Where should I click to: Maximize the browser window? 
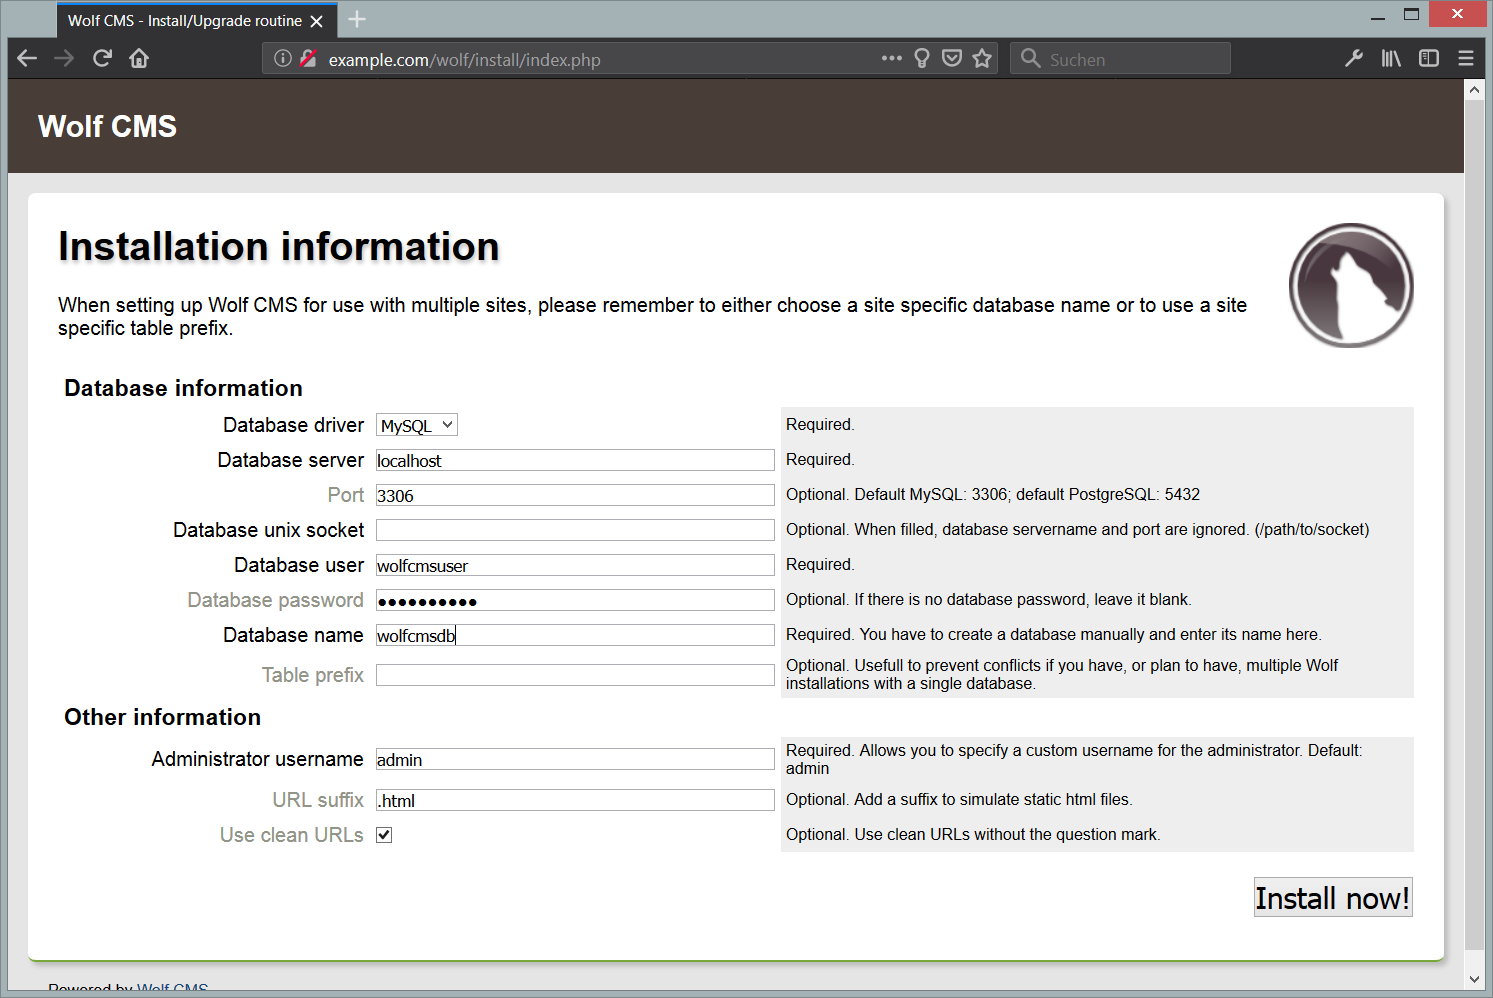pos(1411,15)
